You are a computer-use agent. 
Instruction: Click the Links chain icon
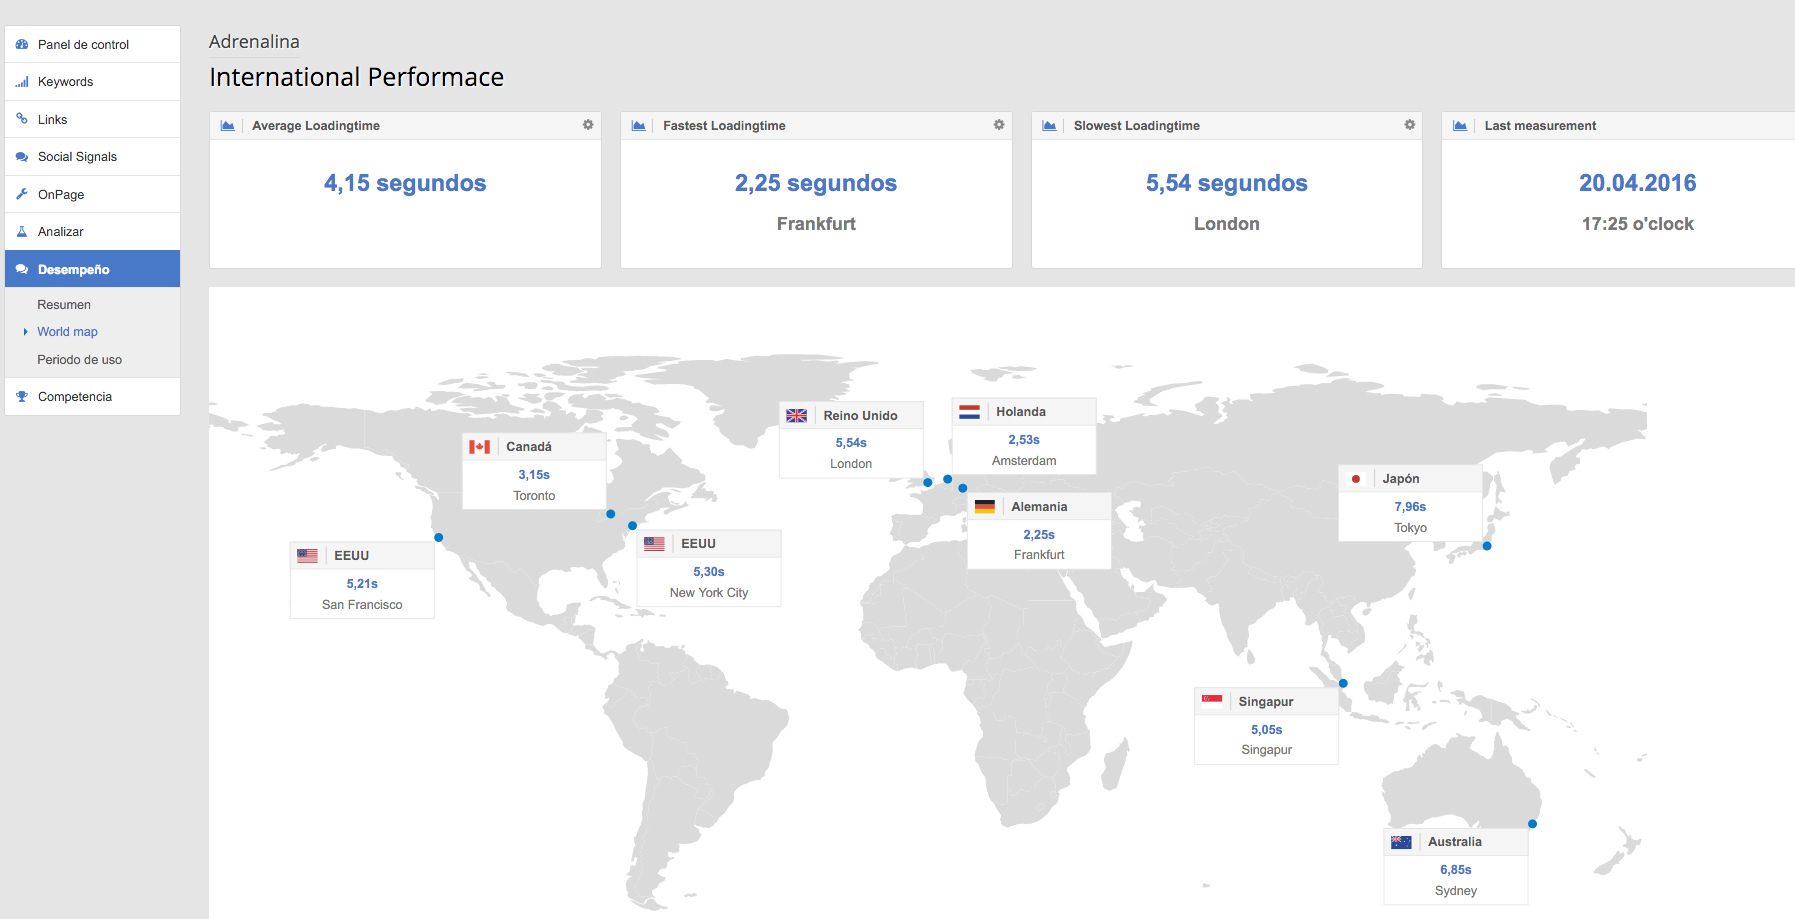[22, 119]
